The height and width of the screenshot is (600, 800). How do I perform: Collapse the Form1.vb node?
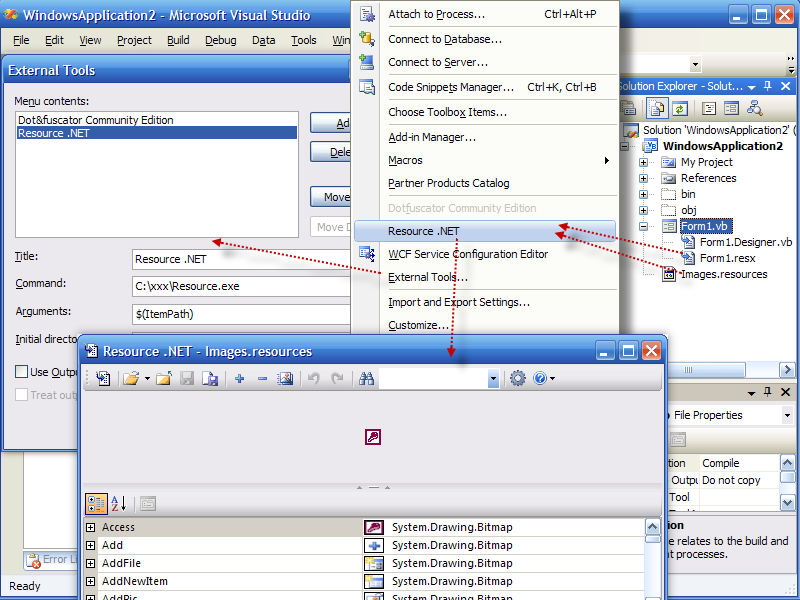click(643, 226)
